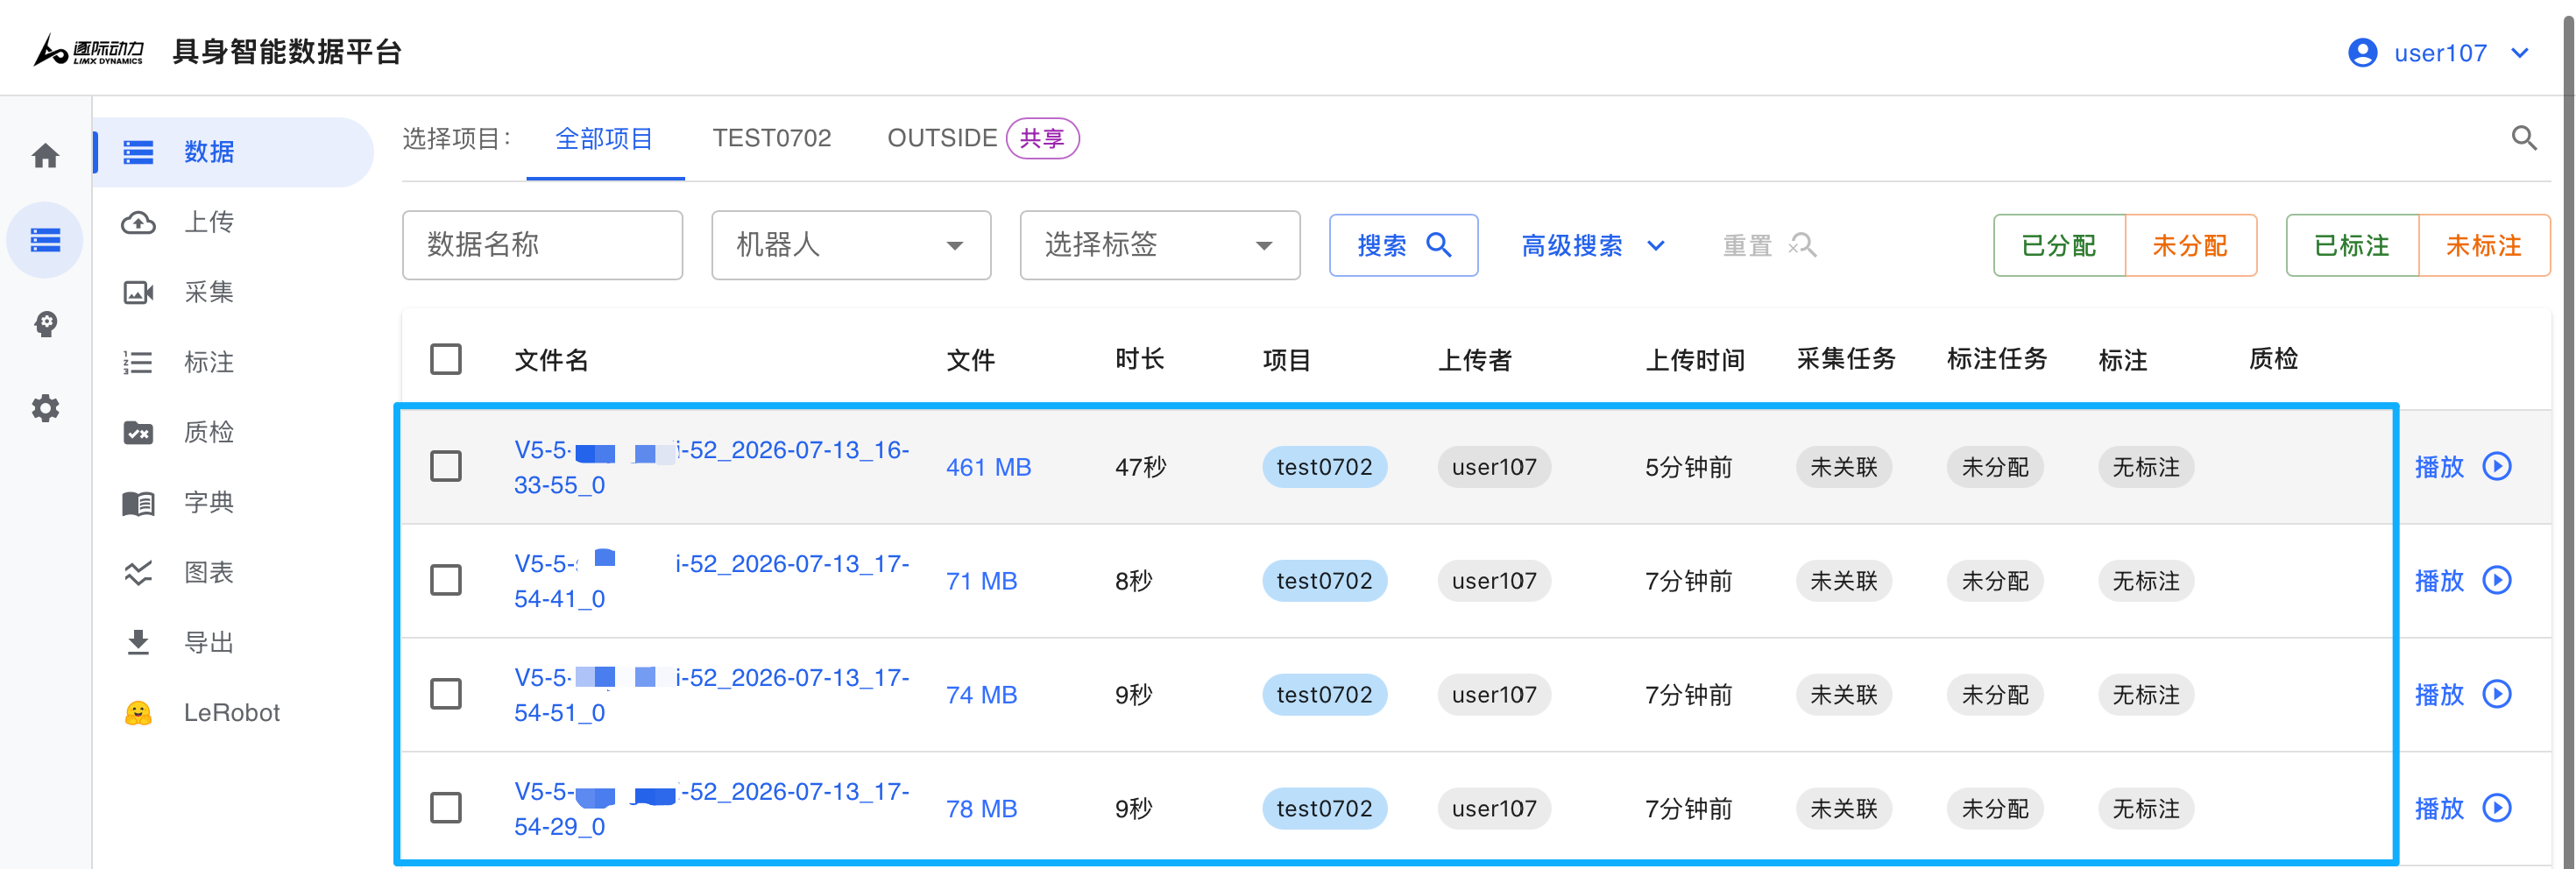Image resolution: width=2576 pixels, height=869 pixels.
Task: Open the 选择标签 dropdown
Action: (x=1160, y=245)
